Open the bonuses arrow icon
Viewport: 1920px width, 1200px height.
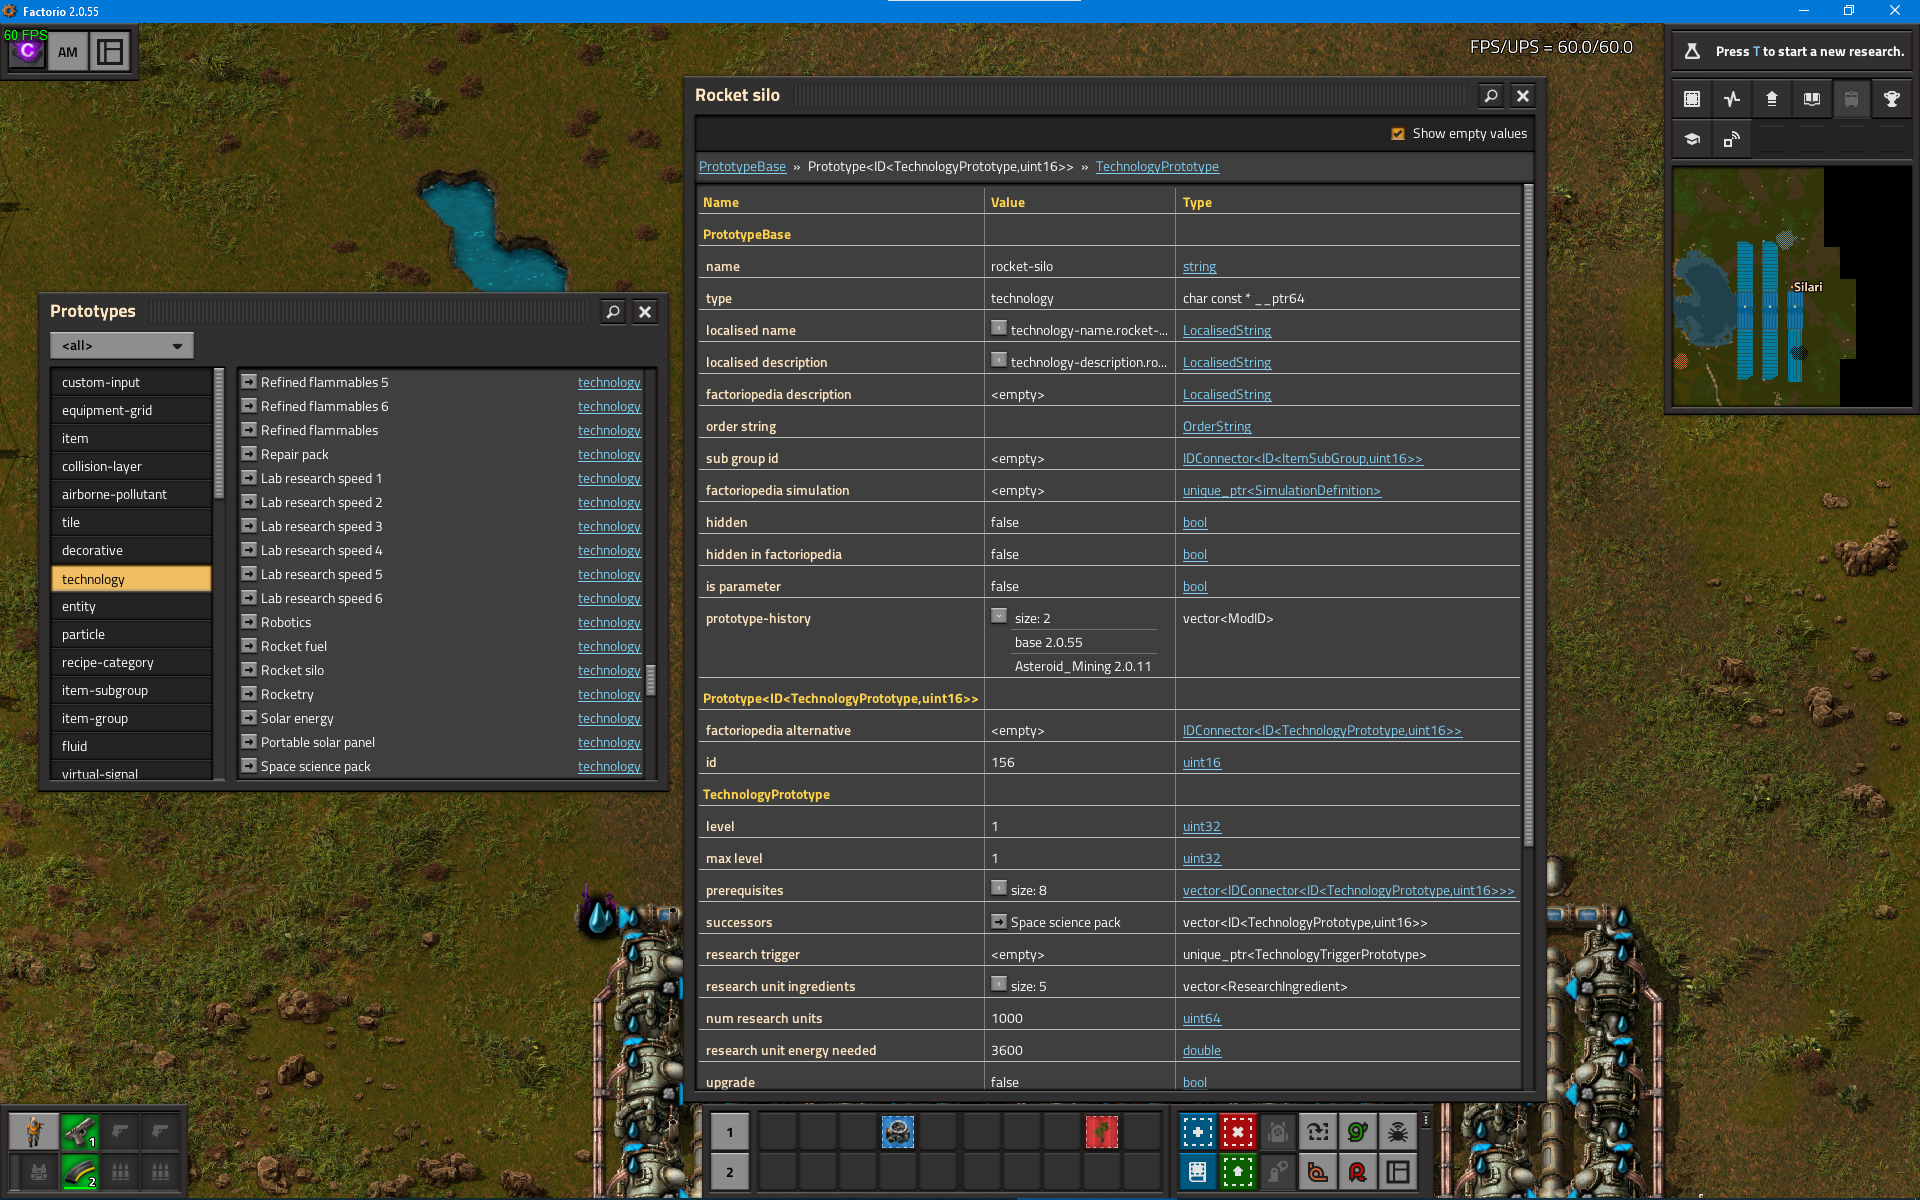[x=1772, y=99]
